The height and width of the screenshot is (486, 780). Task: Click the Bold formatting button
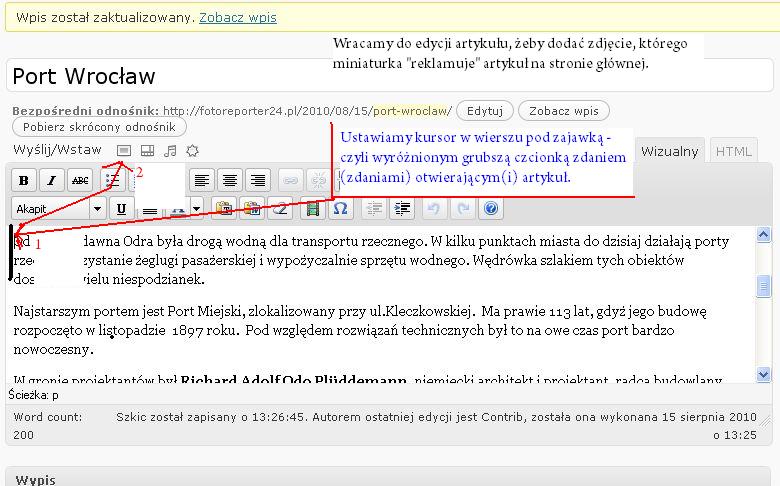pos(24,180)
